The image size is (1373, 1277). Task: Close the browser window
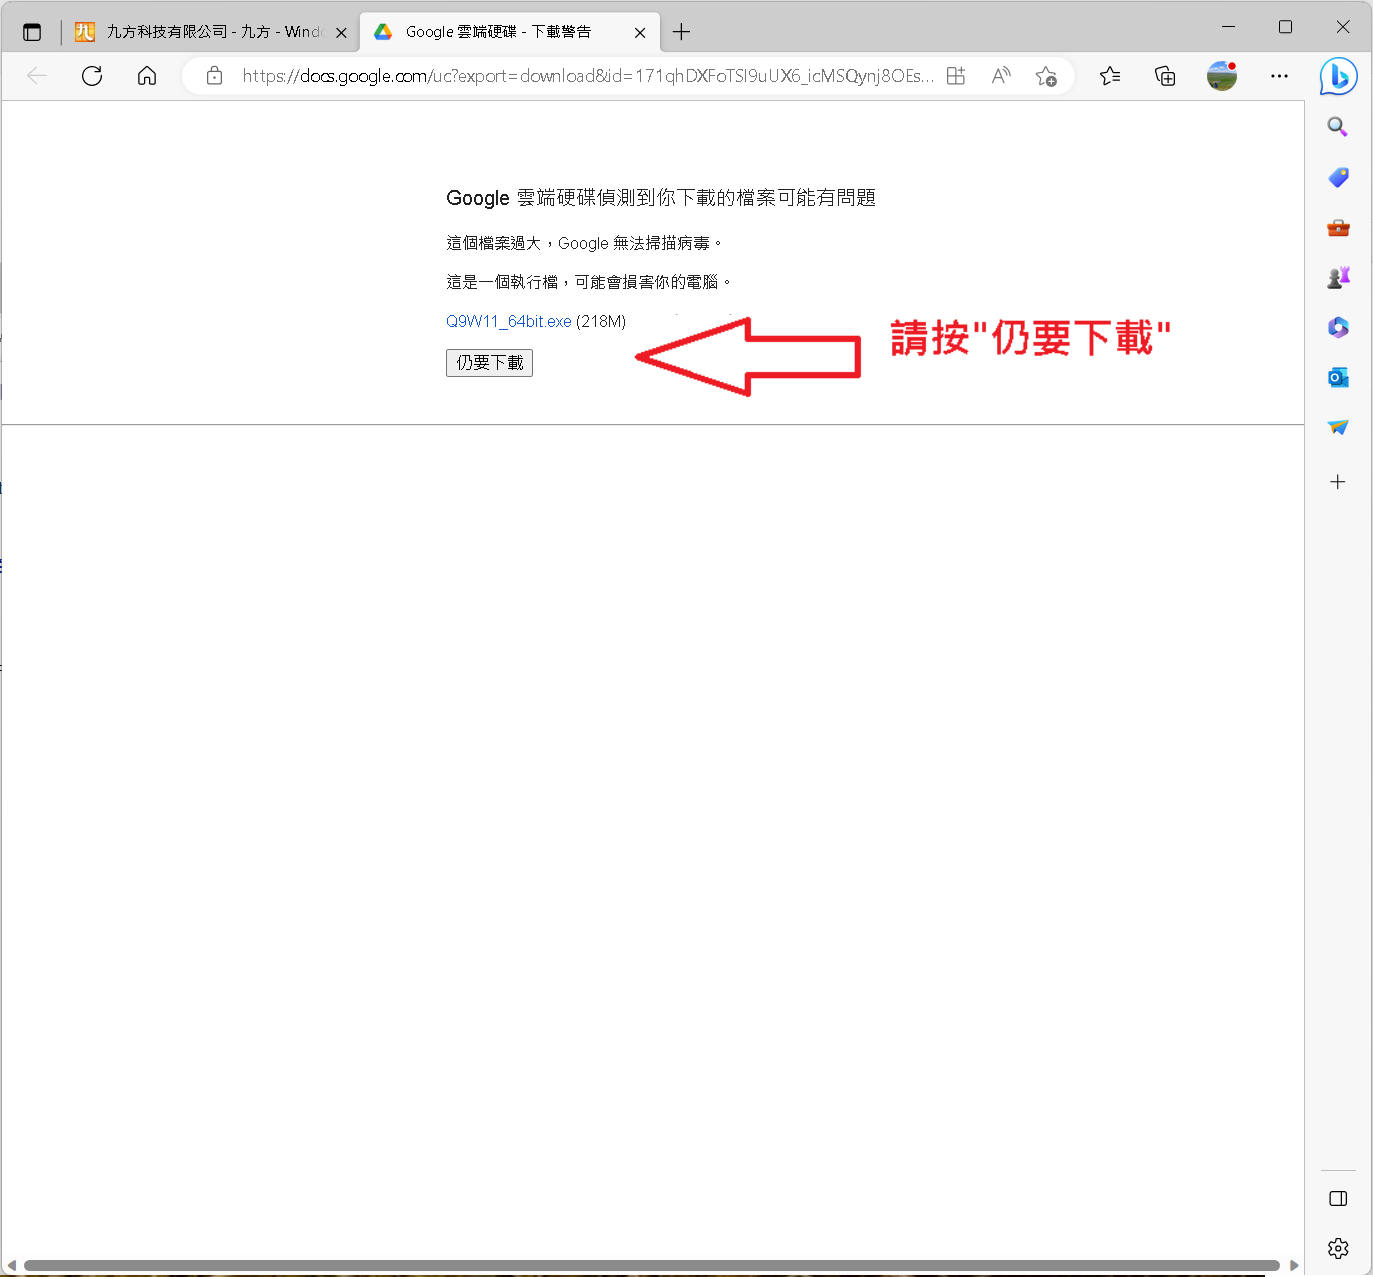click(x=1343, y=27)
